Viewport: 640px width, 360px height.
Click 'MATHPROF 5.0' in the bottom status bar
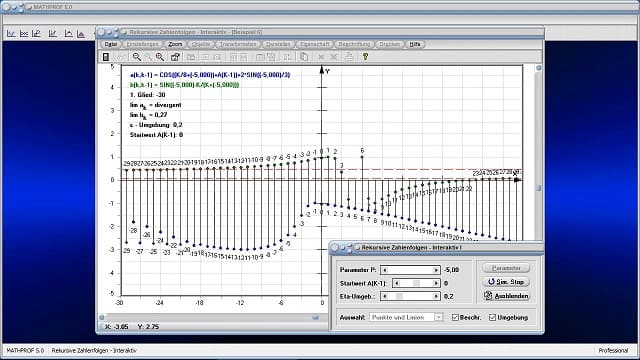click(x=25, y=350)
